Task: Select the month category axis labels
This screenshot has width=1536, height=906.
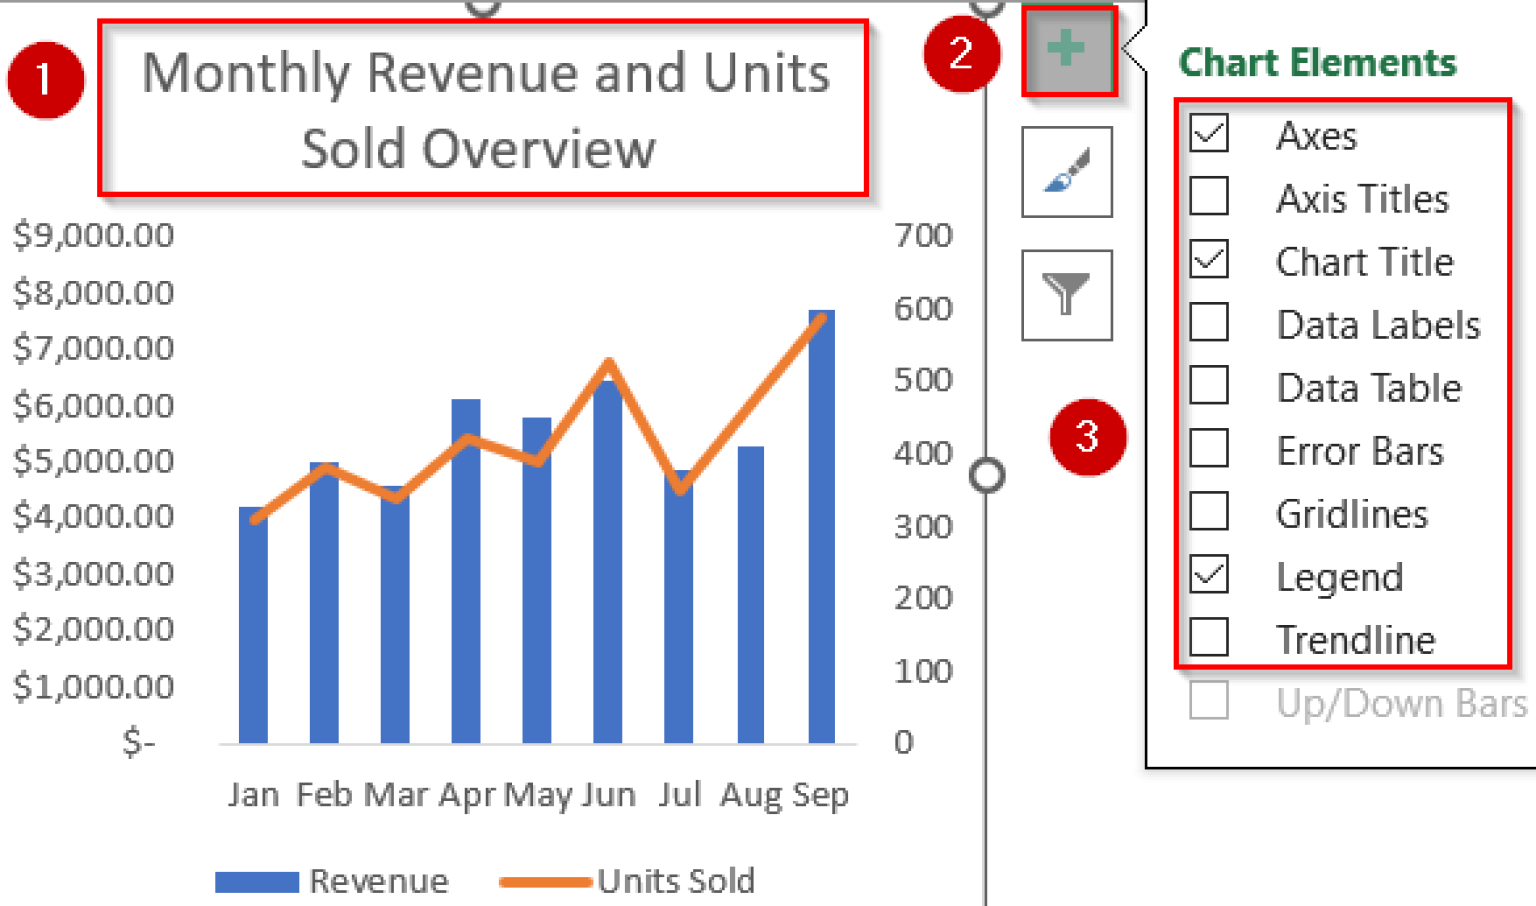Action: [540, 794]
